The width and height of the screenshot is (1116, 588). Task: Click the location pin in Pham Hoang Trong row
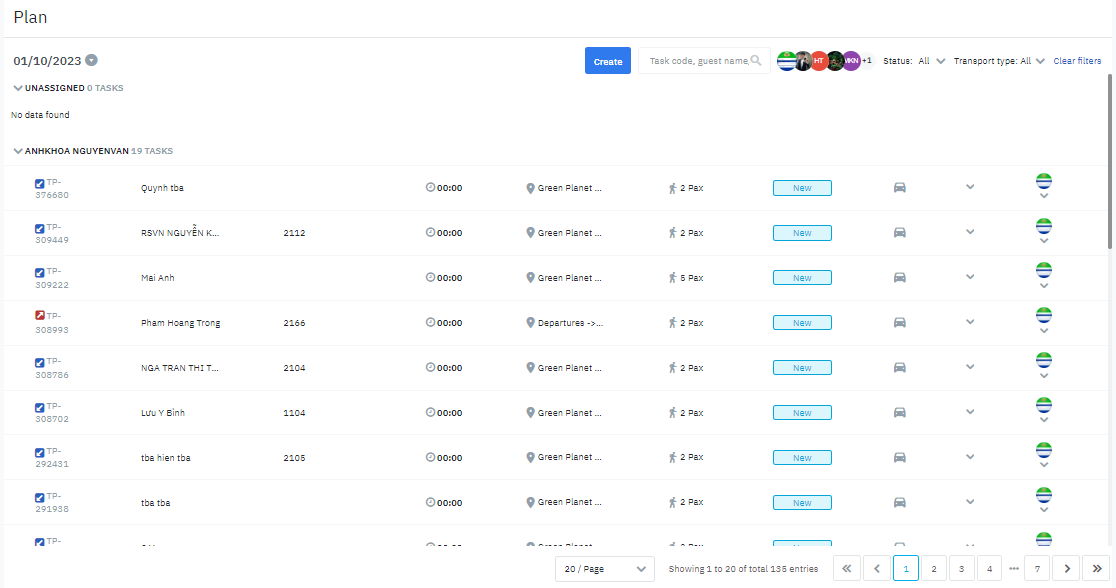tap(530, 323)
